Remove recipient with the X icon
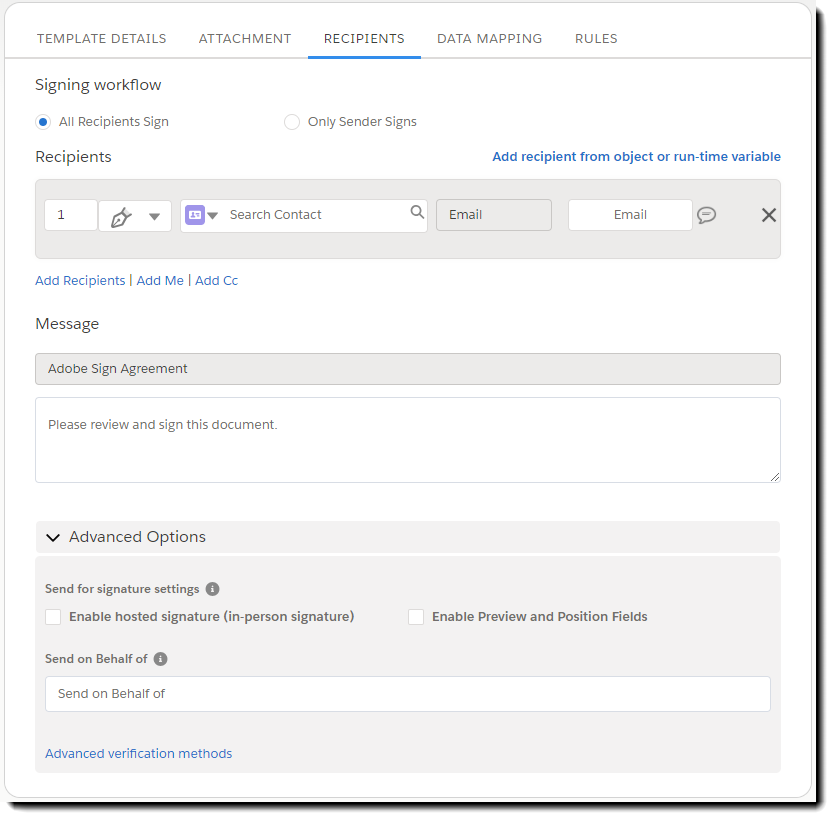Image resolution: width=830 pixels, height=815 pixels. click(x=769, y=215)
